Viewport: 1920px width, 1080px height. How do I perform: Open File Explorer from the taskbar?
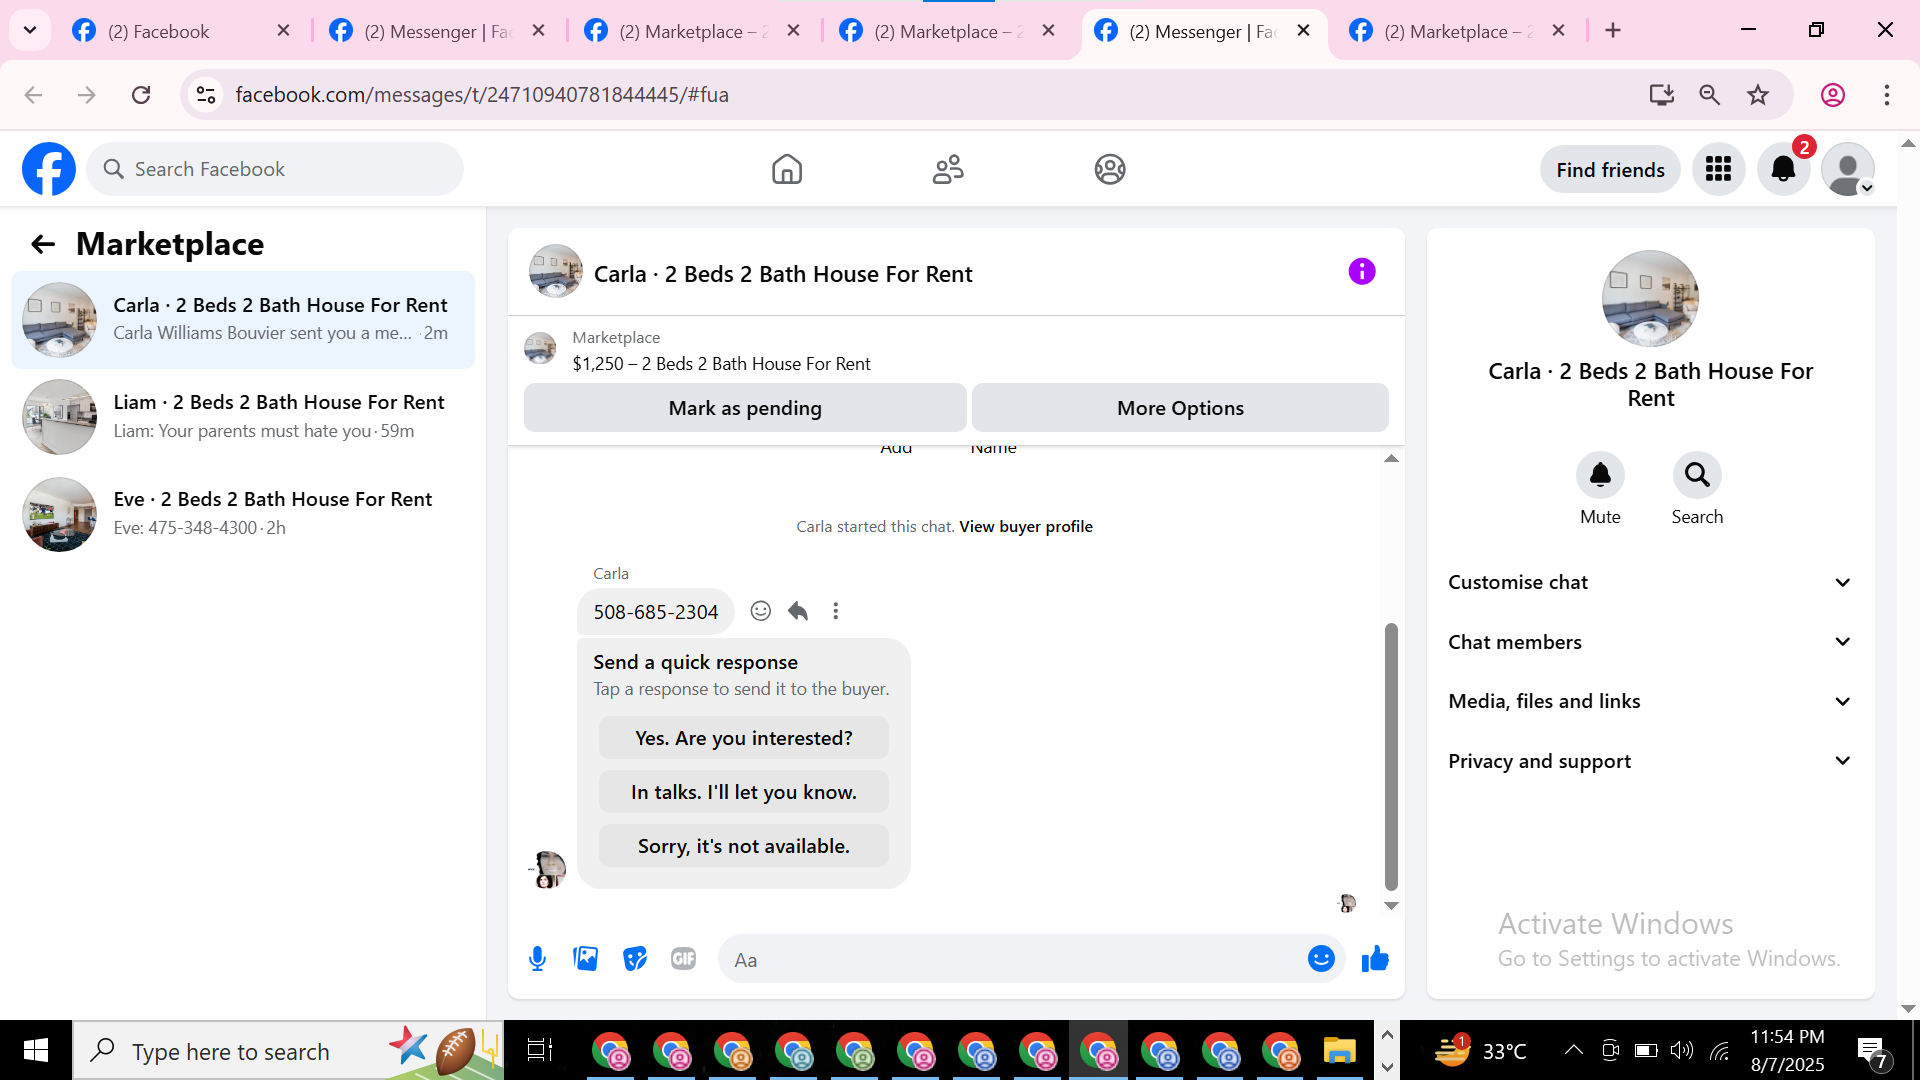(1339, 1051)
